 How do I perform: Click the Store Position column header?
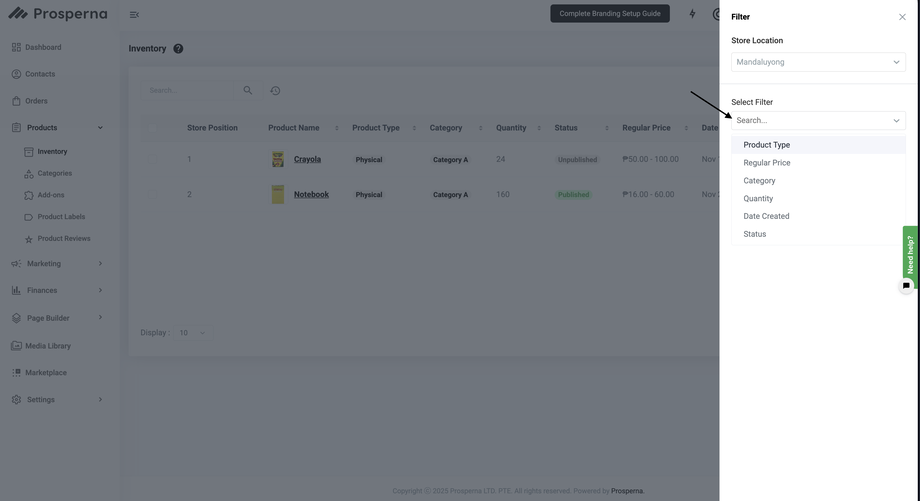click(212, 128)
